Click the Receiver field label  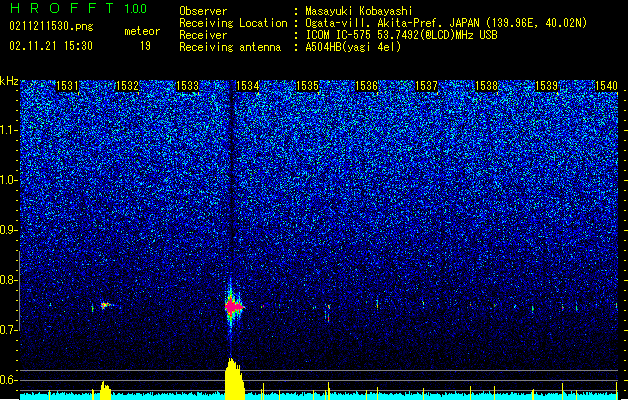[203, 35]
